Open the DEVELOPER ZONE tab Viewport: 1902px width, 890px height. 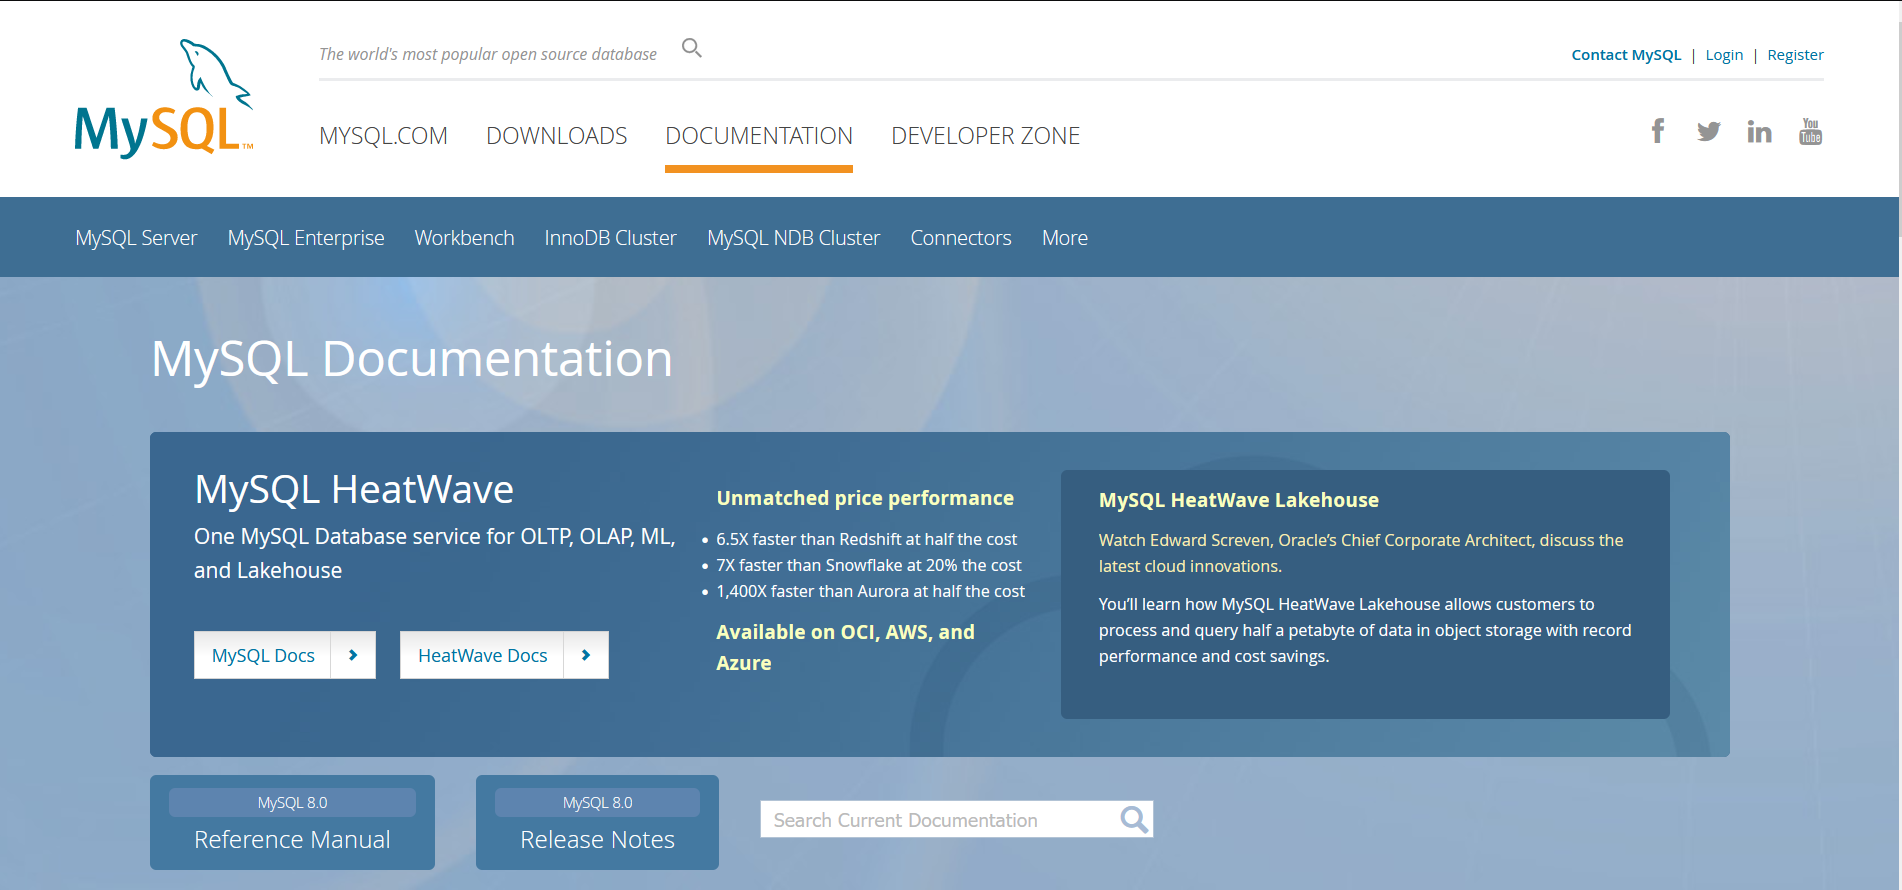(985, 136)
